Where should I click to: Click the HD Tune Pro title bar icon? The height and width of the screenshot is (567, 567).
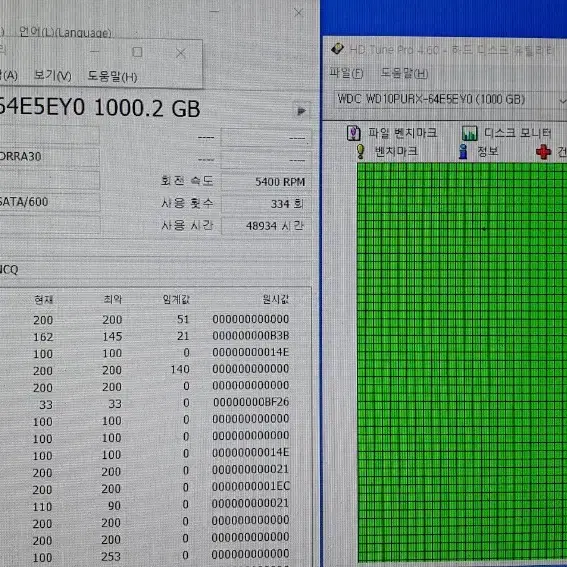[x=337, y=49]
